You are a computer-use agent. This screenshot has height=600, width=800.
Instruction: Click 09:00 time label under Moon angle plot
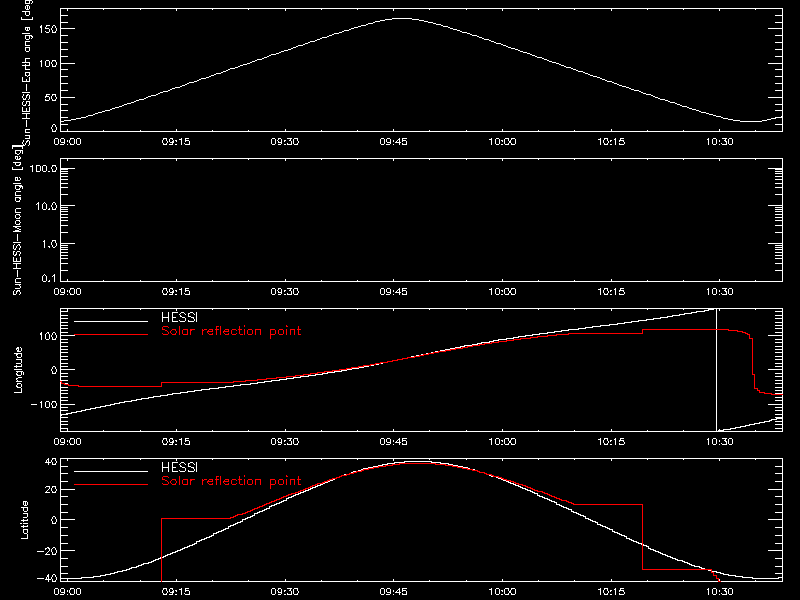coord(67,292)
